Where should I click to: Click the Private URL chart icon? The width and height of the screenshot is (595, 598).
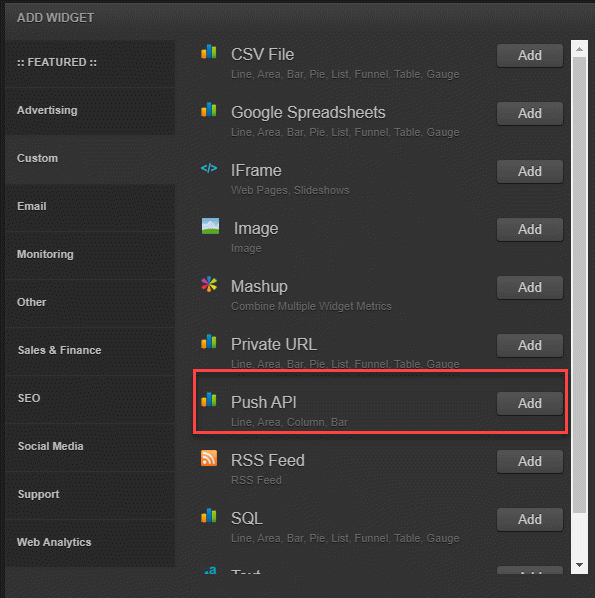(209, 342)
